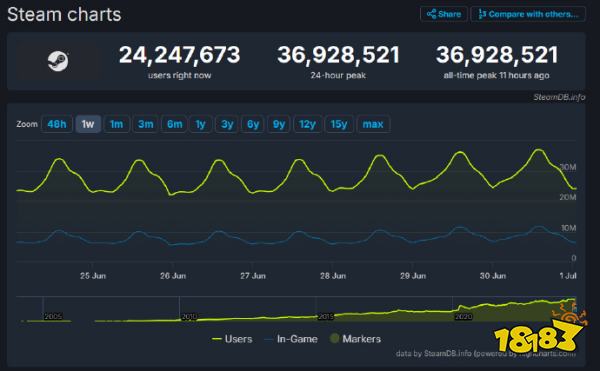Click the 26 Jun axis label
The width and height of the screenshot is (600, 371).
(173, 276)
